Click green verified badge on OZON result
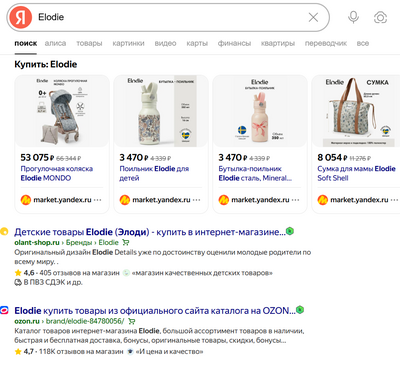Screen dimensions: 400x367 tap(300, 310)
